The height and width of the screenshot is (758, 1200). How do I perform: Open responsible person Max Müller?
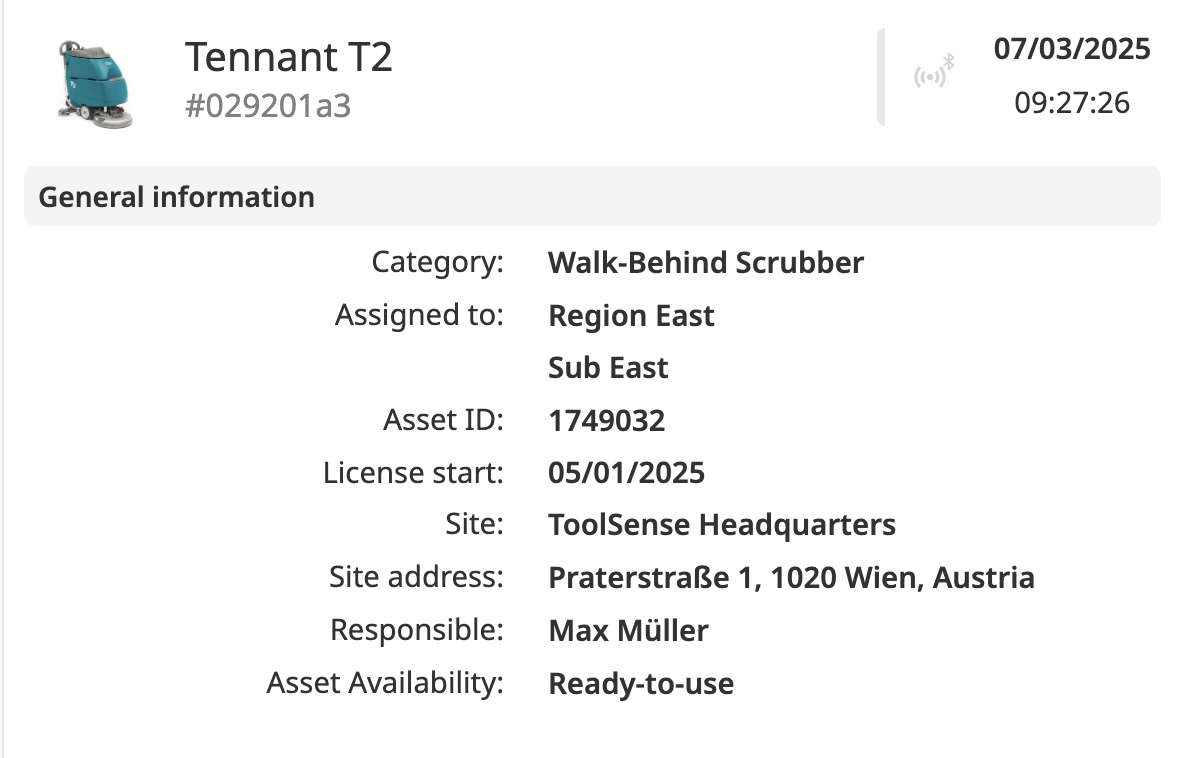[628, 631]
